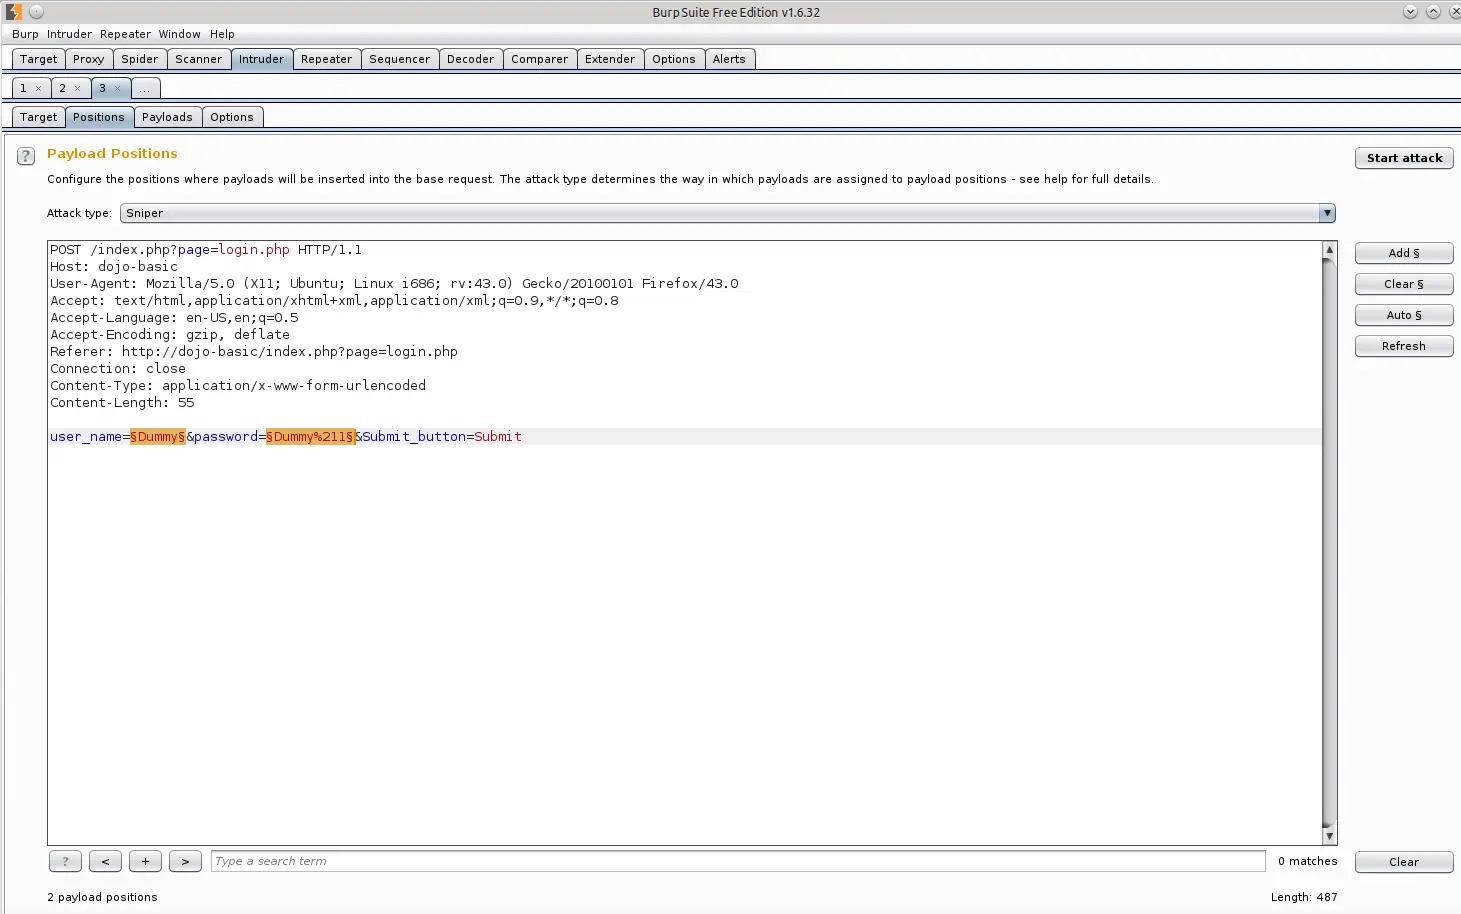Close Intruder attack tab 3
This screenshot has height=914, width=1461.
[117, 89]
